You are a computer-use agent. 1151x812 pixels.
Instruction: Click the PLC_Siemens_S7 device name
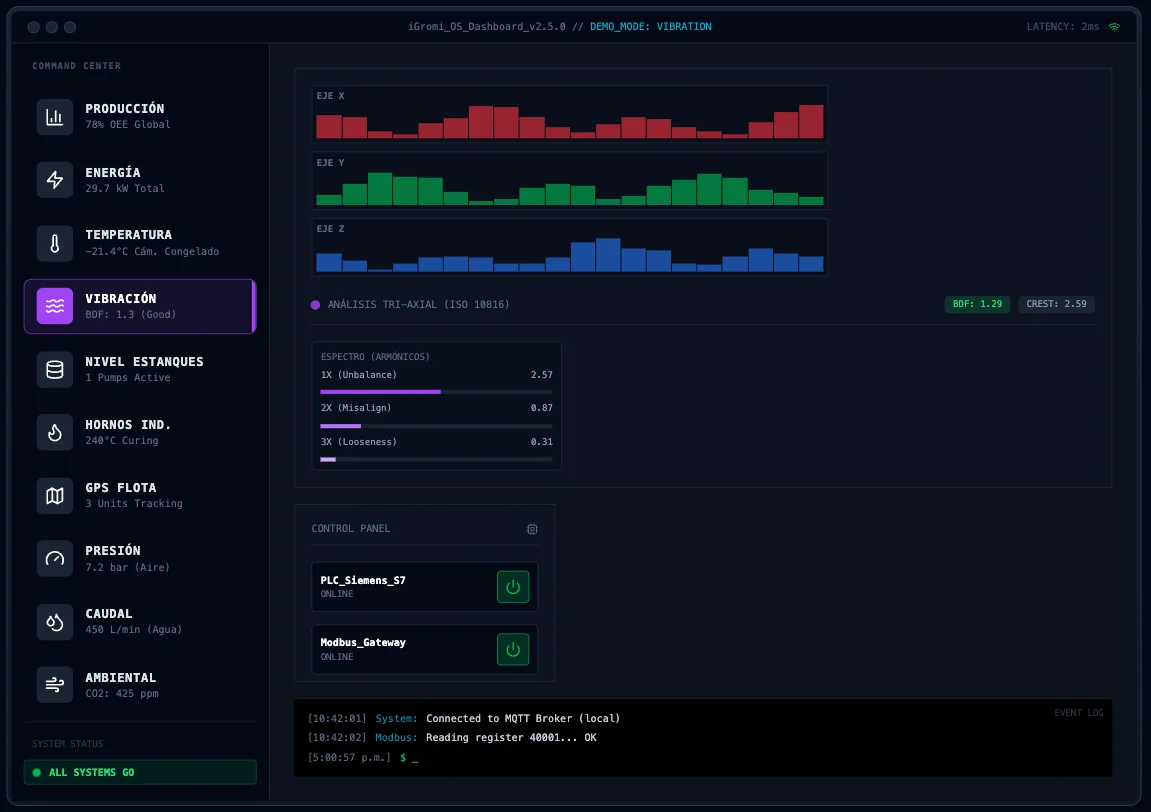click(363, 580)
